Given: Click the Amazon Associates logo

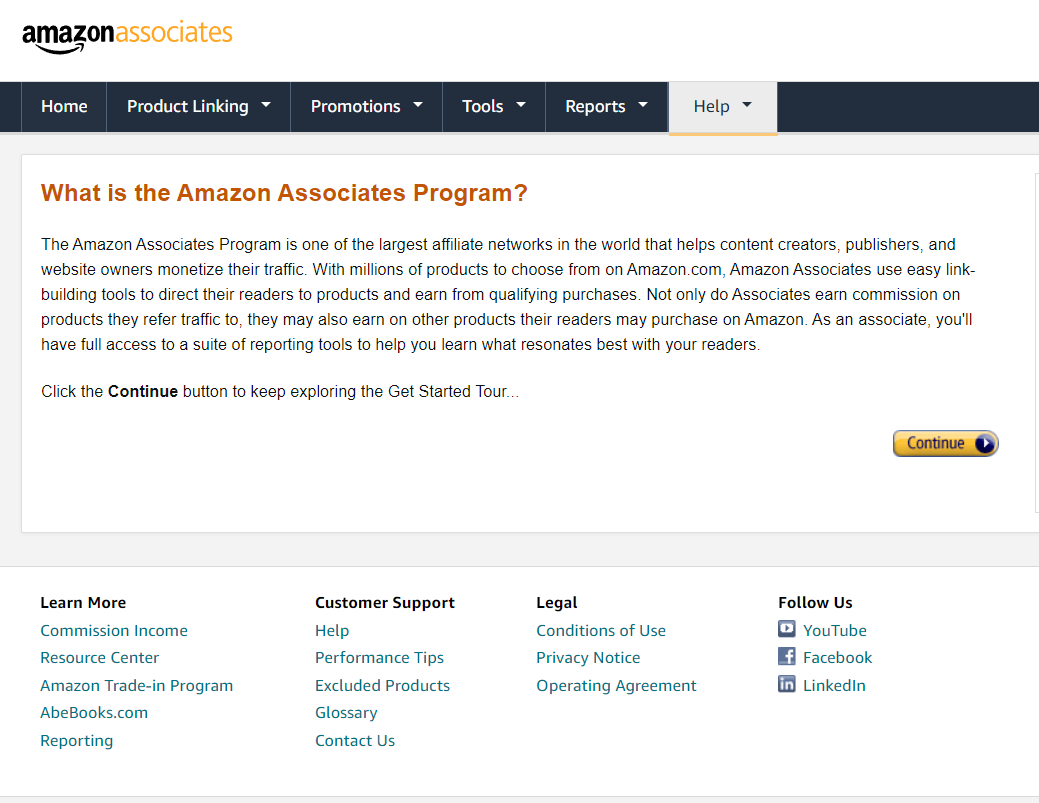Looking at the screenshot, I should [x=127, y=36].
